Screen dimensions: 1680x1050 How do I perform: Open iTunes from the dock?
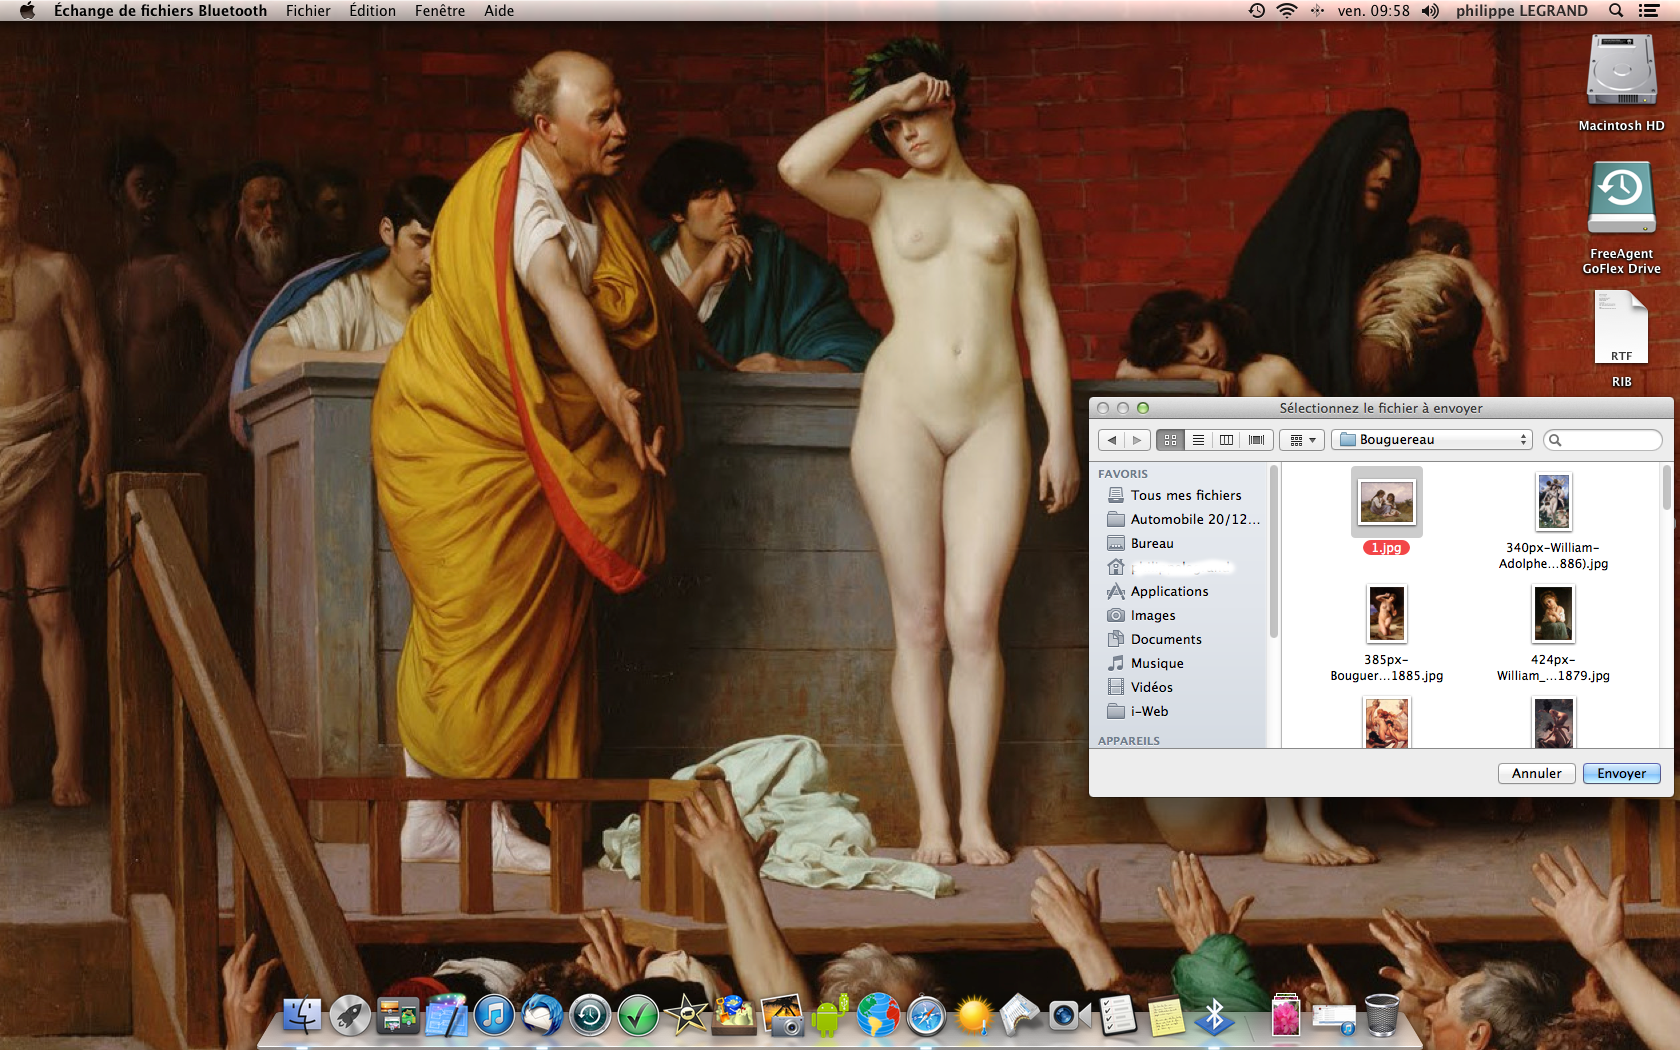point(494,1016)
